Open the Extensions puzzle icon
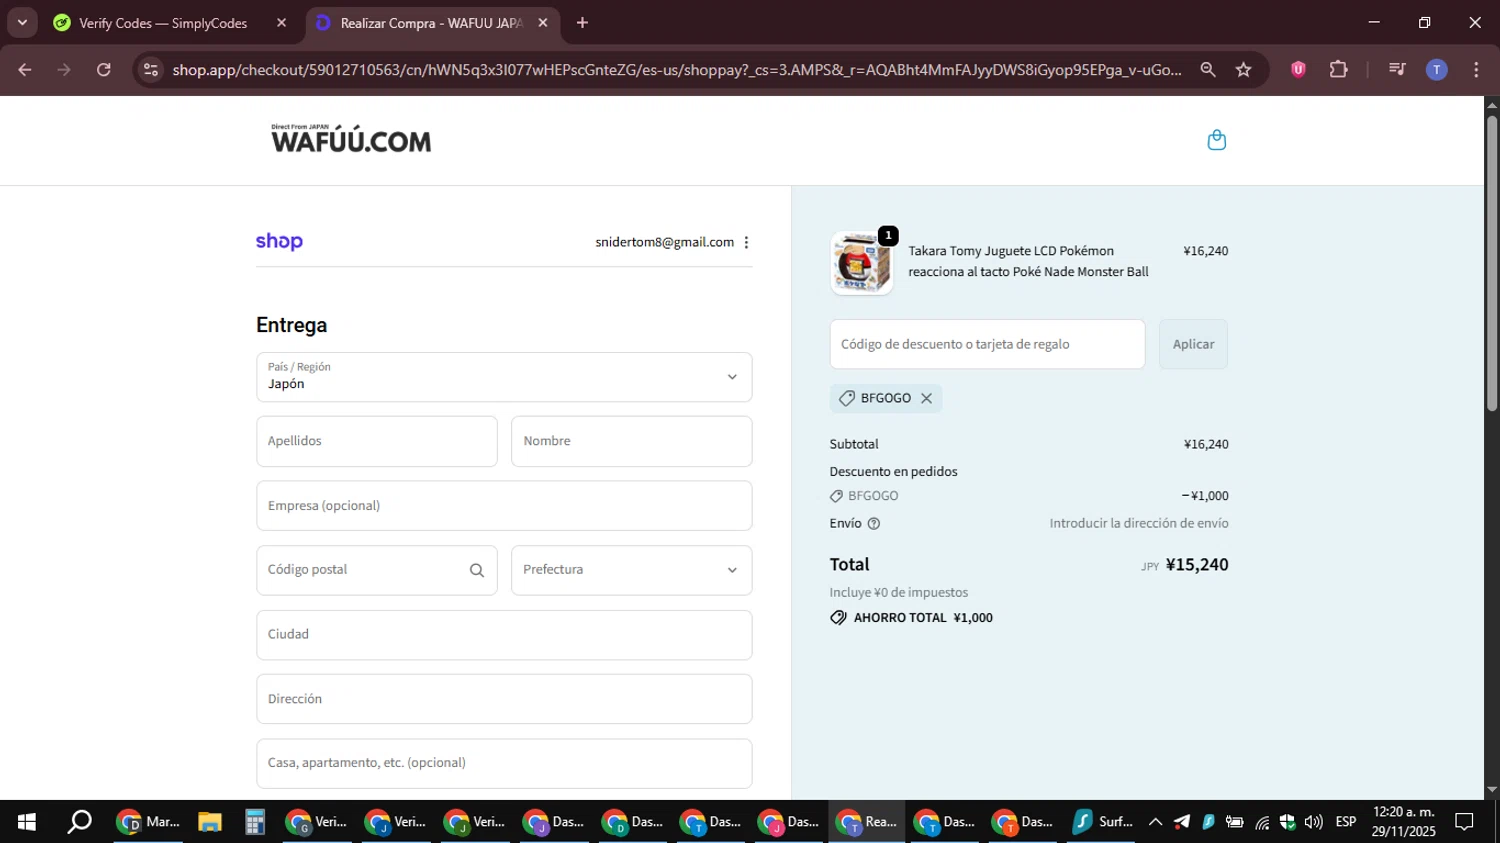 1338,69
